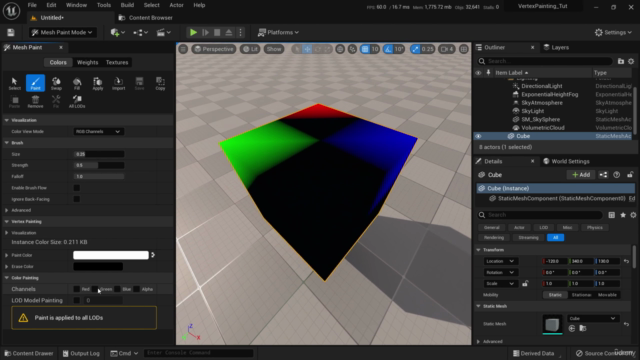The height and width of the screenshot is (360, 640).
Task: Open Outliner settings gear
Action: [x=631, y=61]
